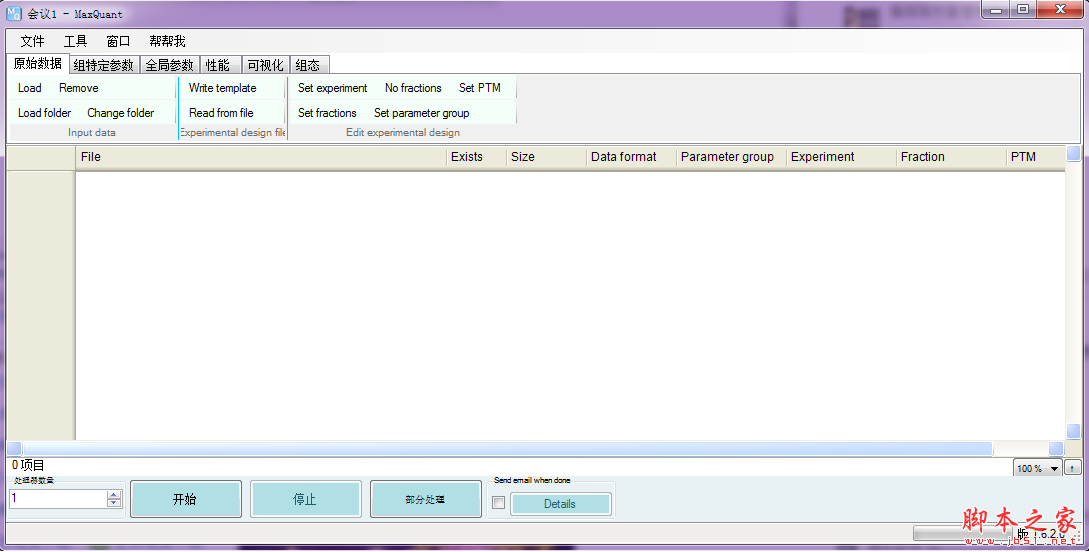Click the vertical scrollbar down arrow
1089x552 pixels.
[1073, 431]
